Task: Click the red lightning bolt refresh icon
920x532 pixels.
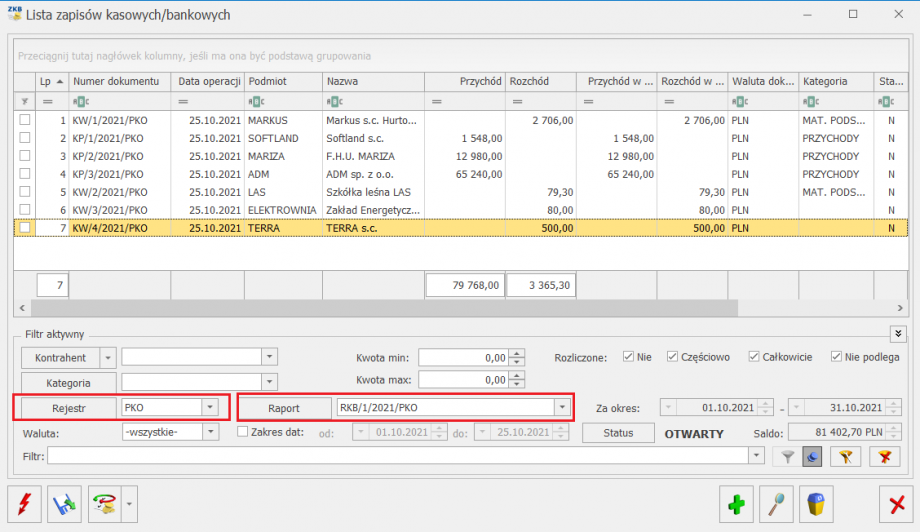Action: click(x=25, y=503)
